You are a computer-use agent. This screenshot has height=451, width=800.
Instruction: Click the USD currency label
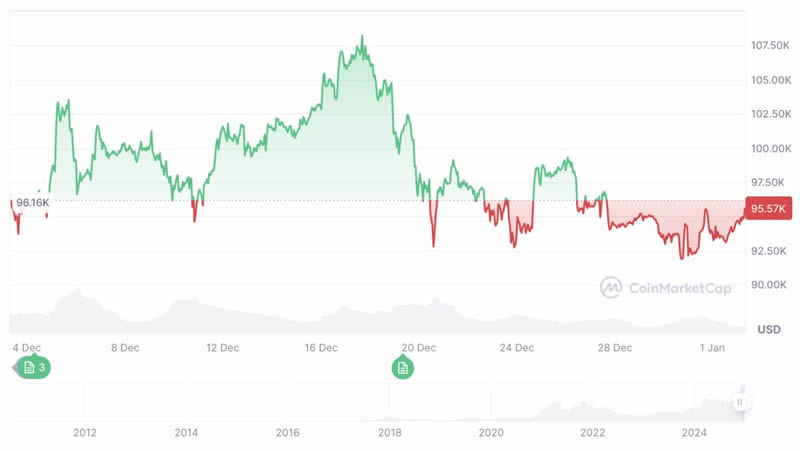769,329
